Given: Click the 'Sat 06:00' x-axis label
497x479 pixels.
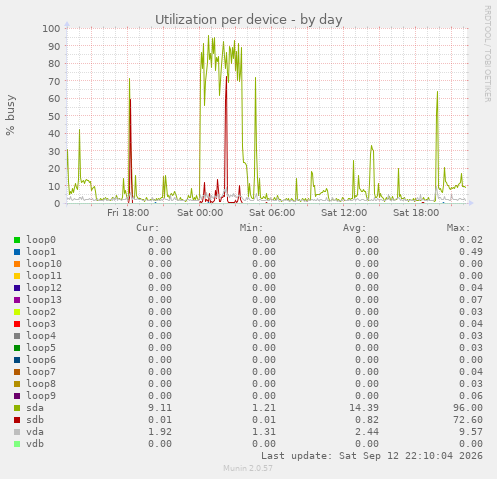Looking at the screenshot, I should [x=272, y=213].
